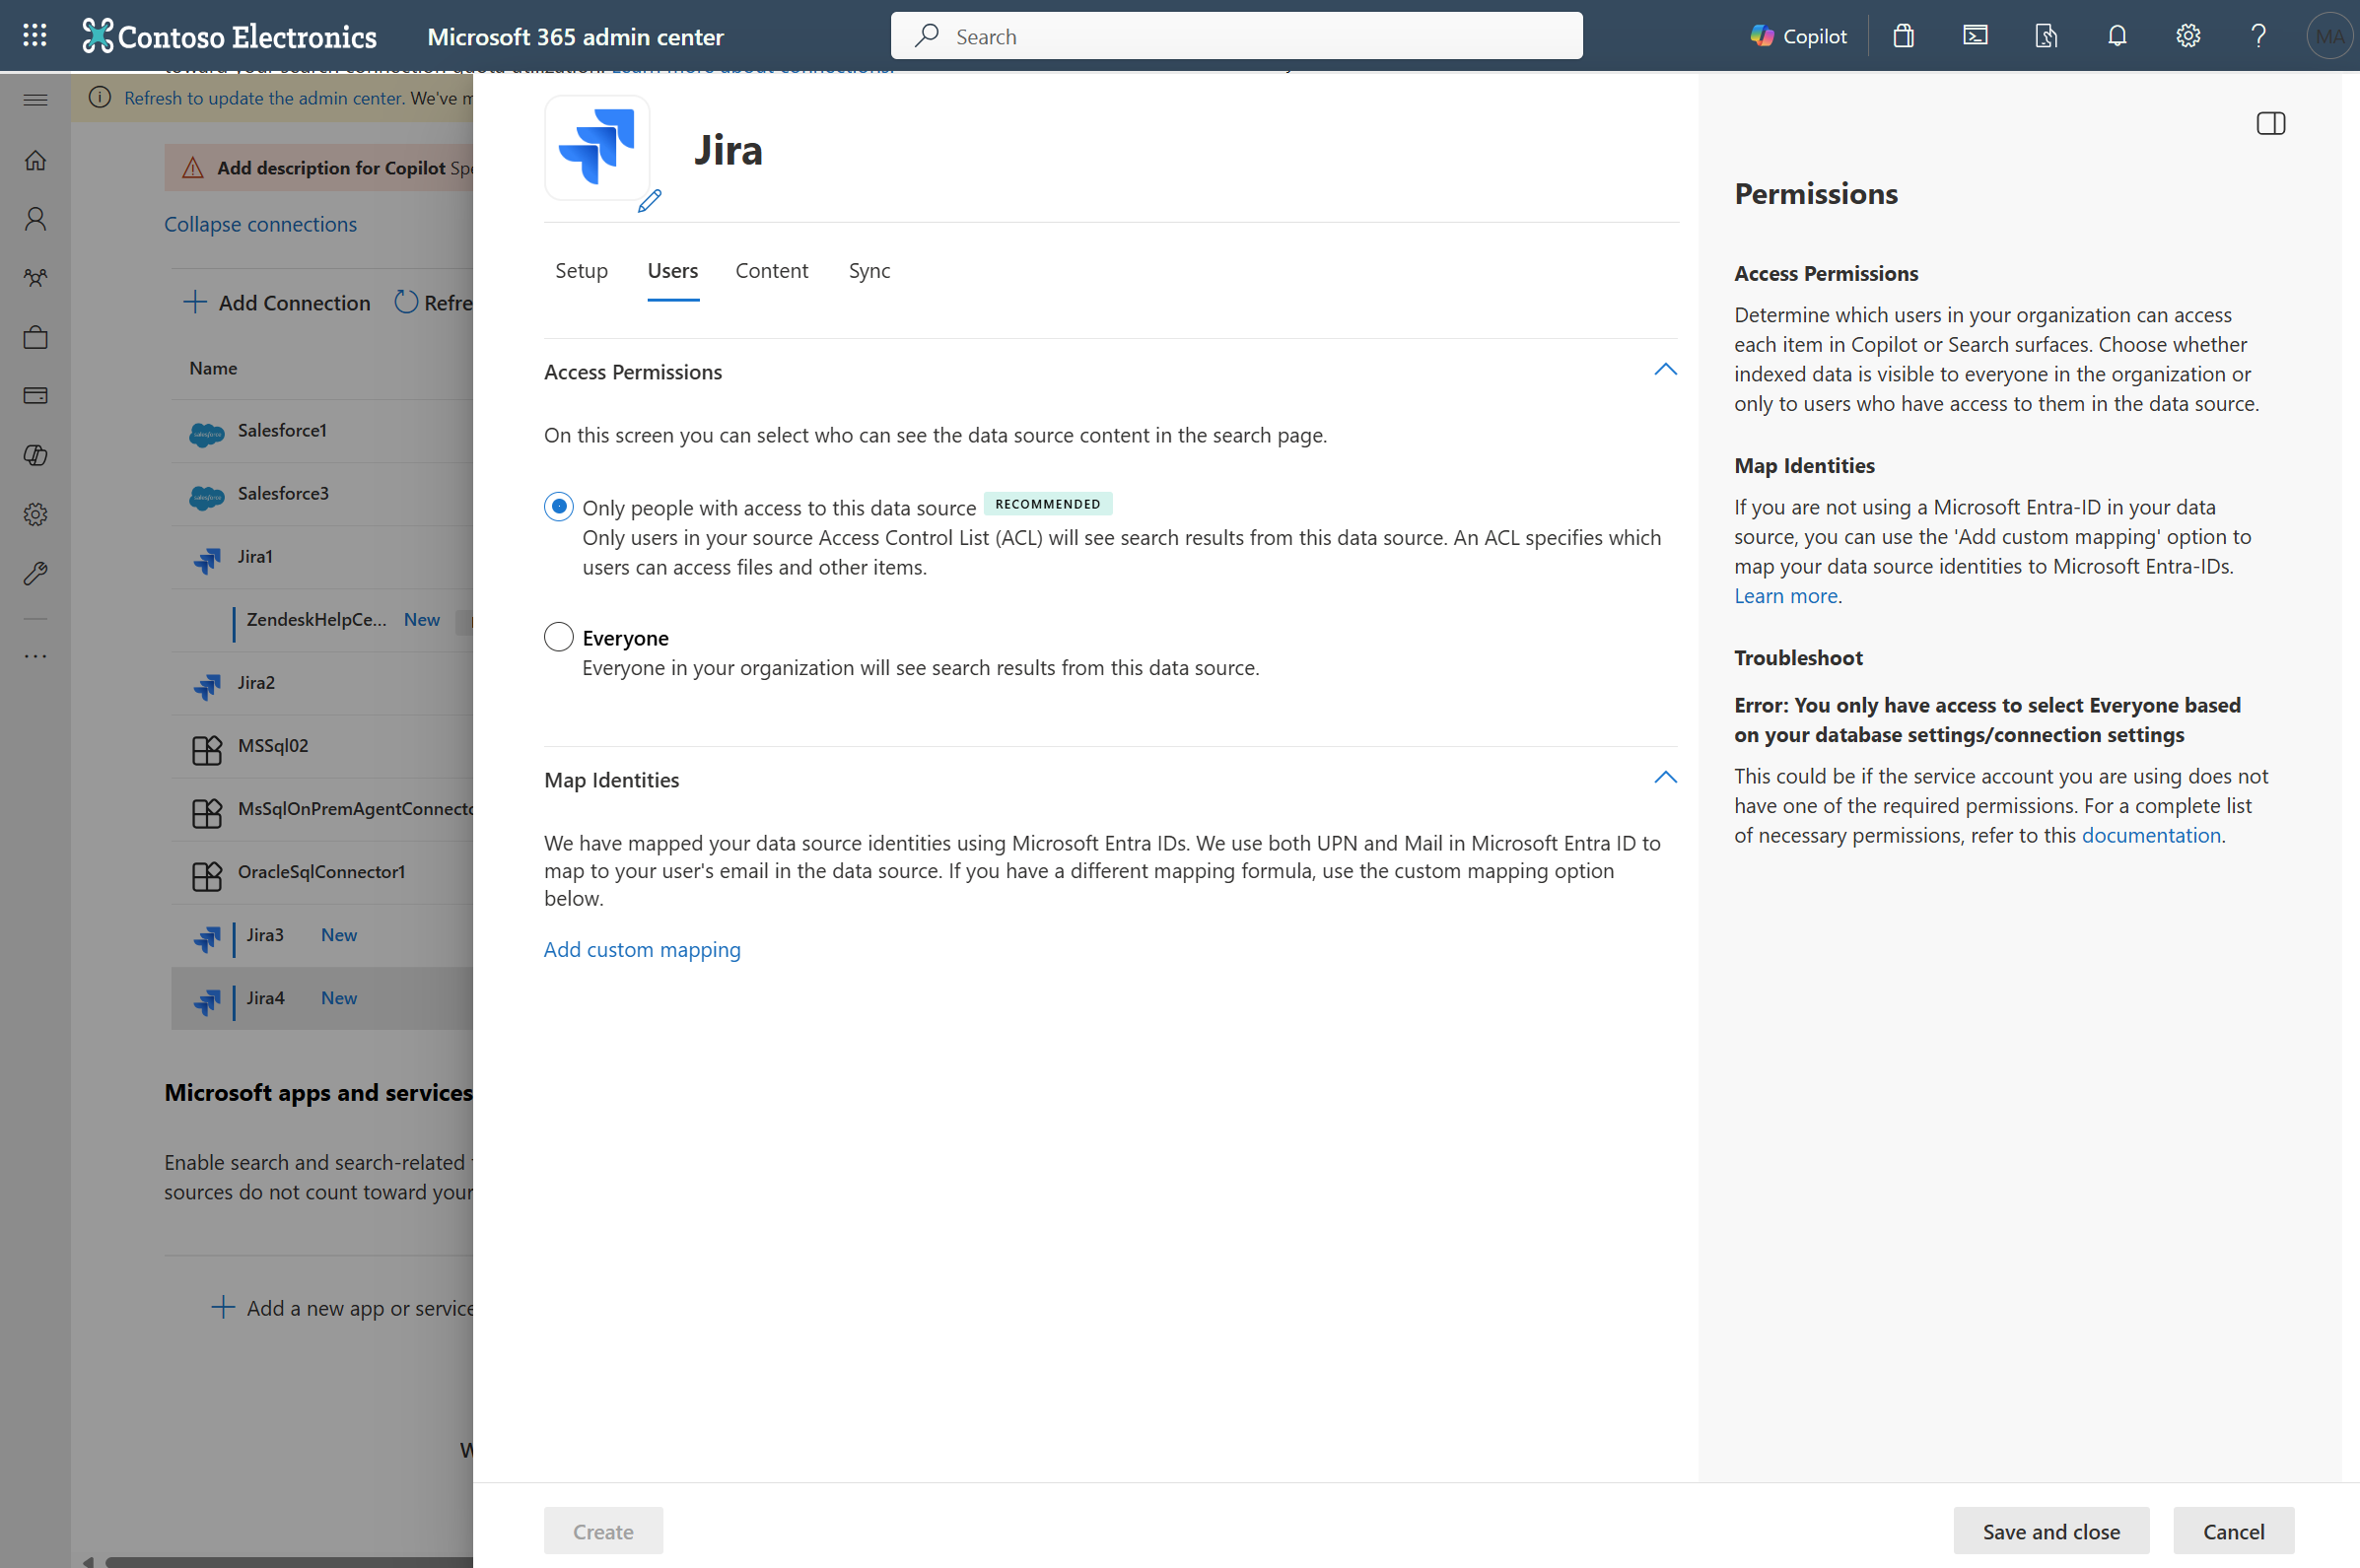Open the MA account avatar
The width and height of the screenshot is (2360, 1568).
[2329, 36]
